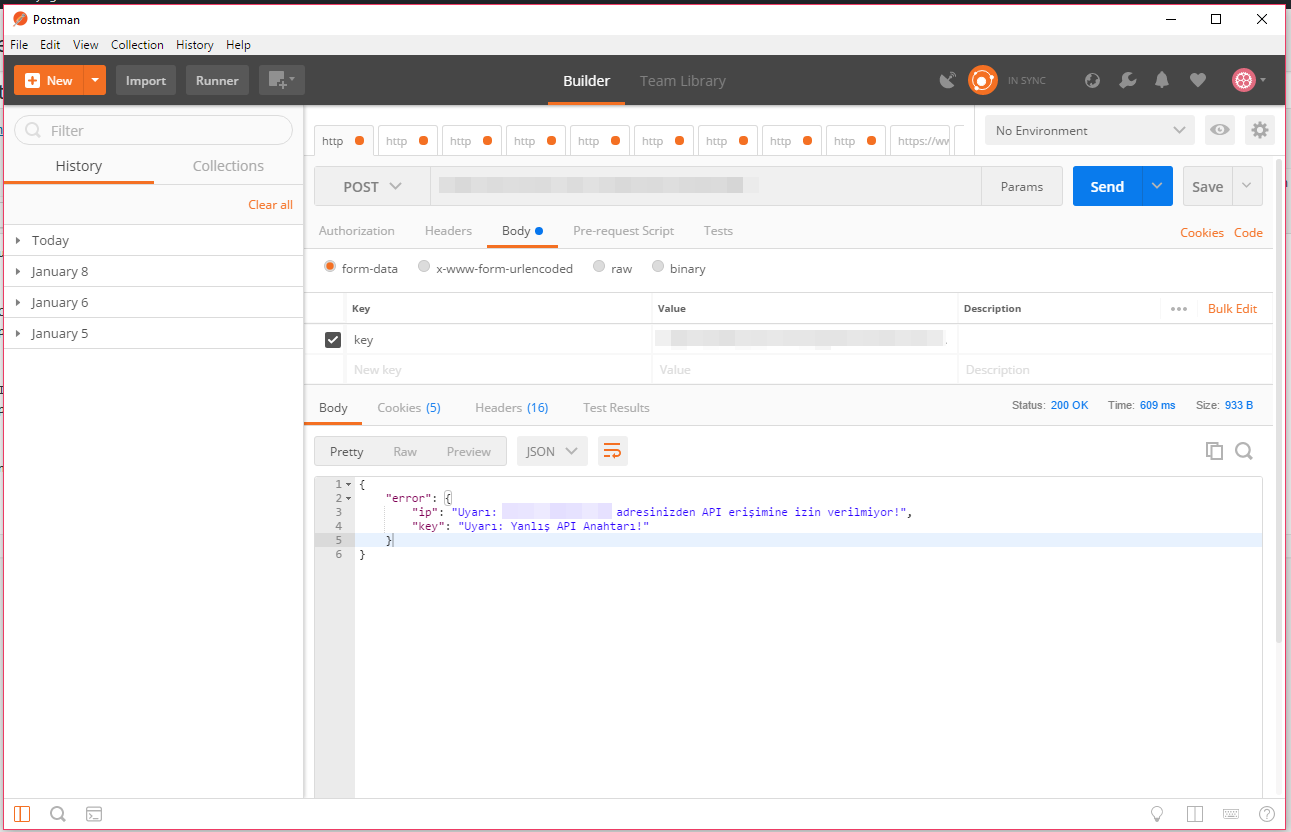Click the orange sync status icon
This screenshot has height=832, width=1291.
(983, 81)
